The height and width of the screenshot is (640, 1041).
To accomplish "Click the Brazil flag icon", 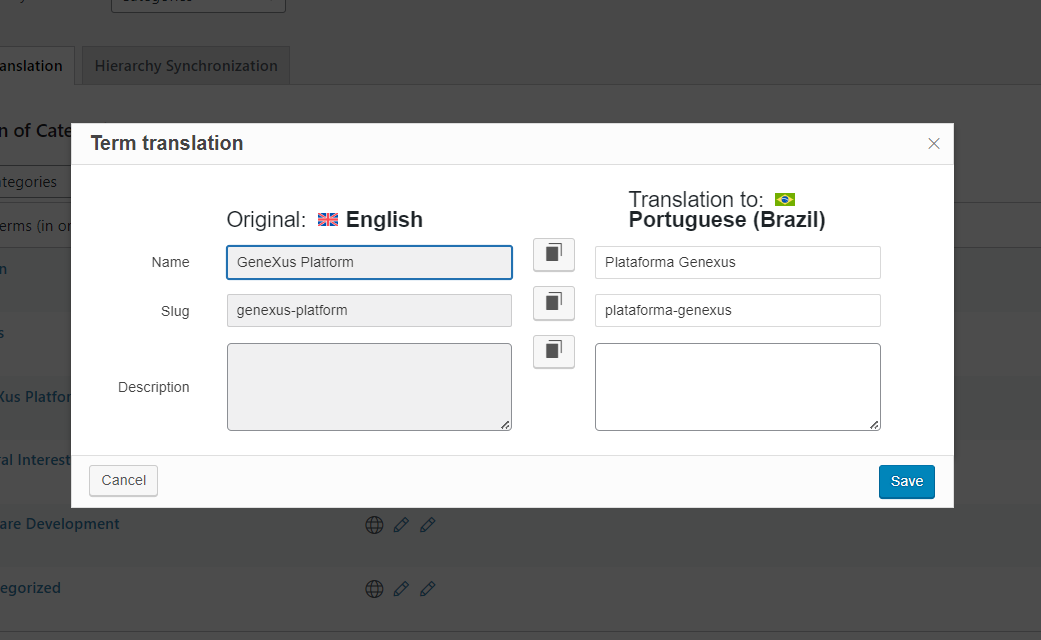I will (x=785, y=199).
